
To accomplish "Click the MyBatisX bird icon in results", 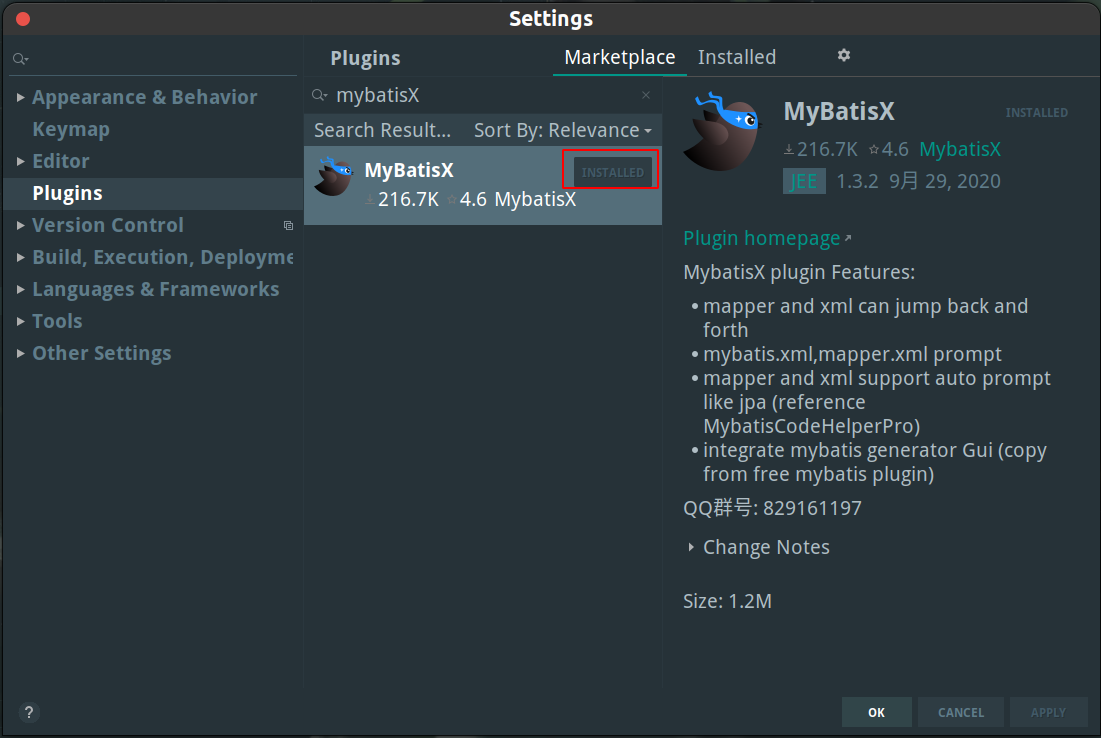I will 334,177.
